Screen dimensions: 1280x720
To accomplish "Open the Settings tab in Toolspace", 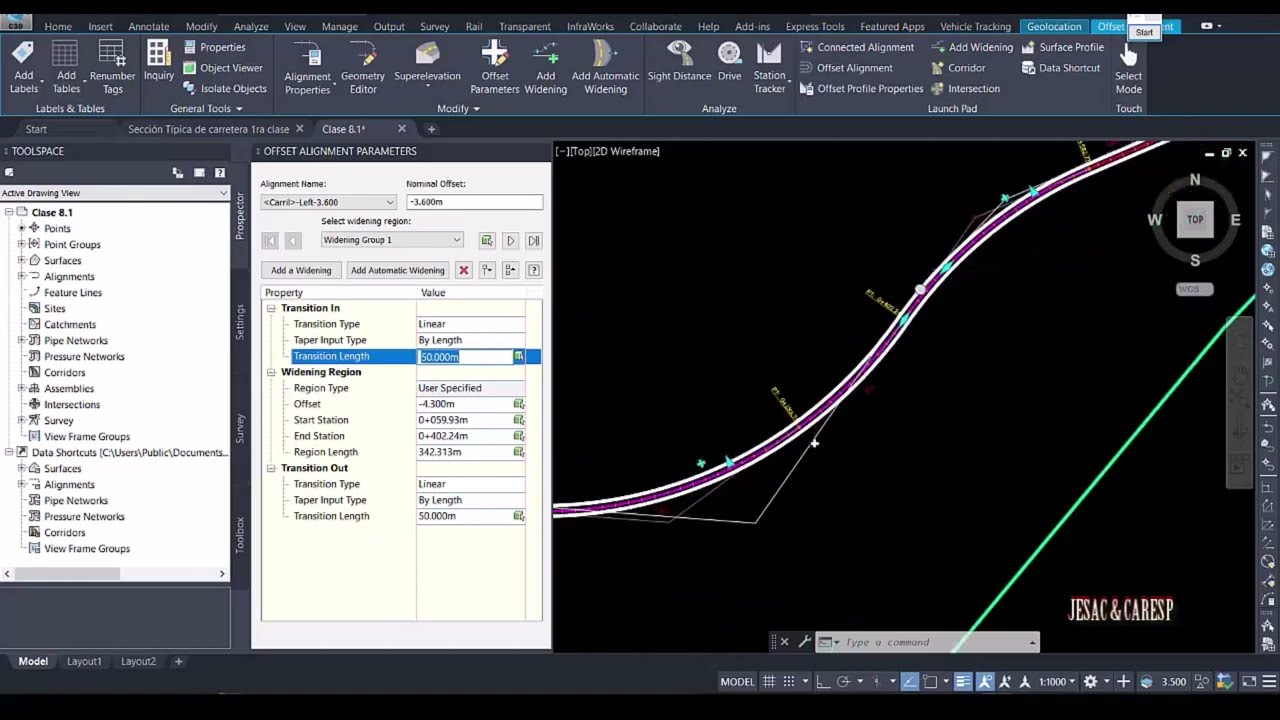I will 240,322.
